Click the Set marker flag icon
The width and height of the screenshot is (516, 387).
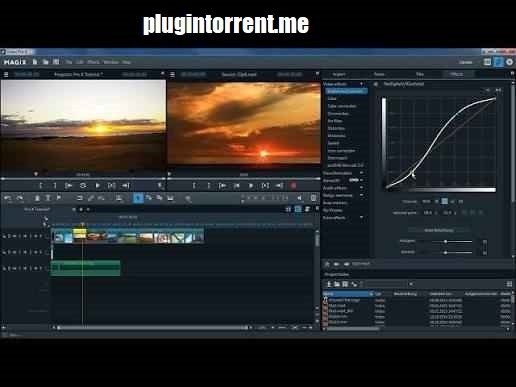59,198
